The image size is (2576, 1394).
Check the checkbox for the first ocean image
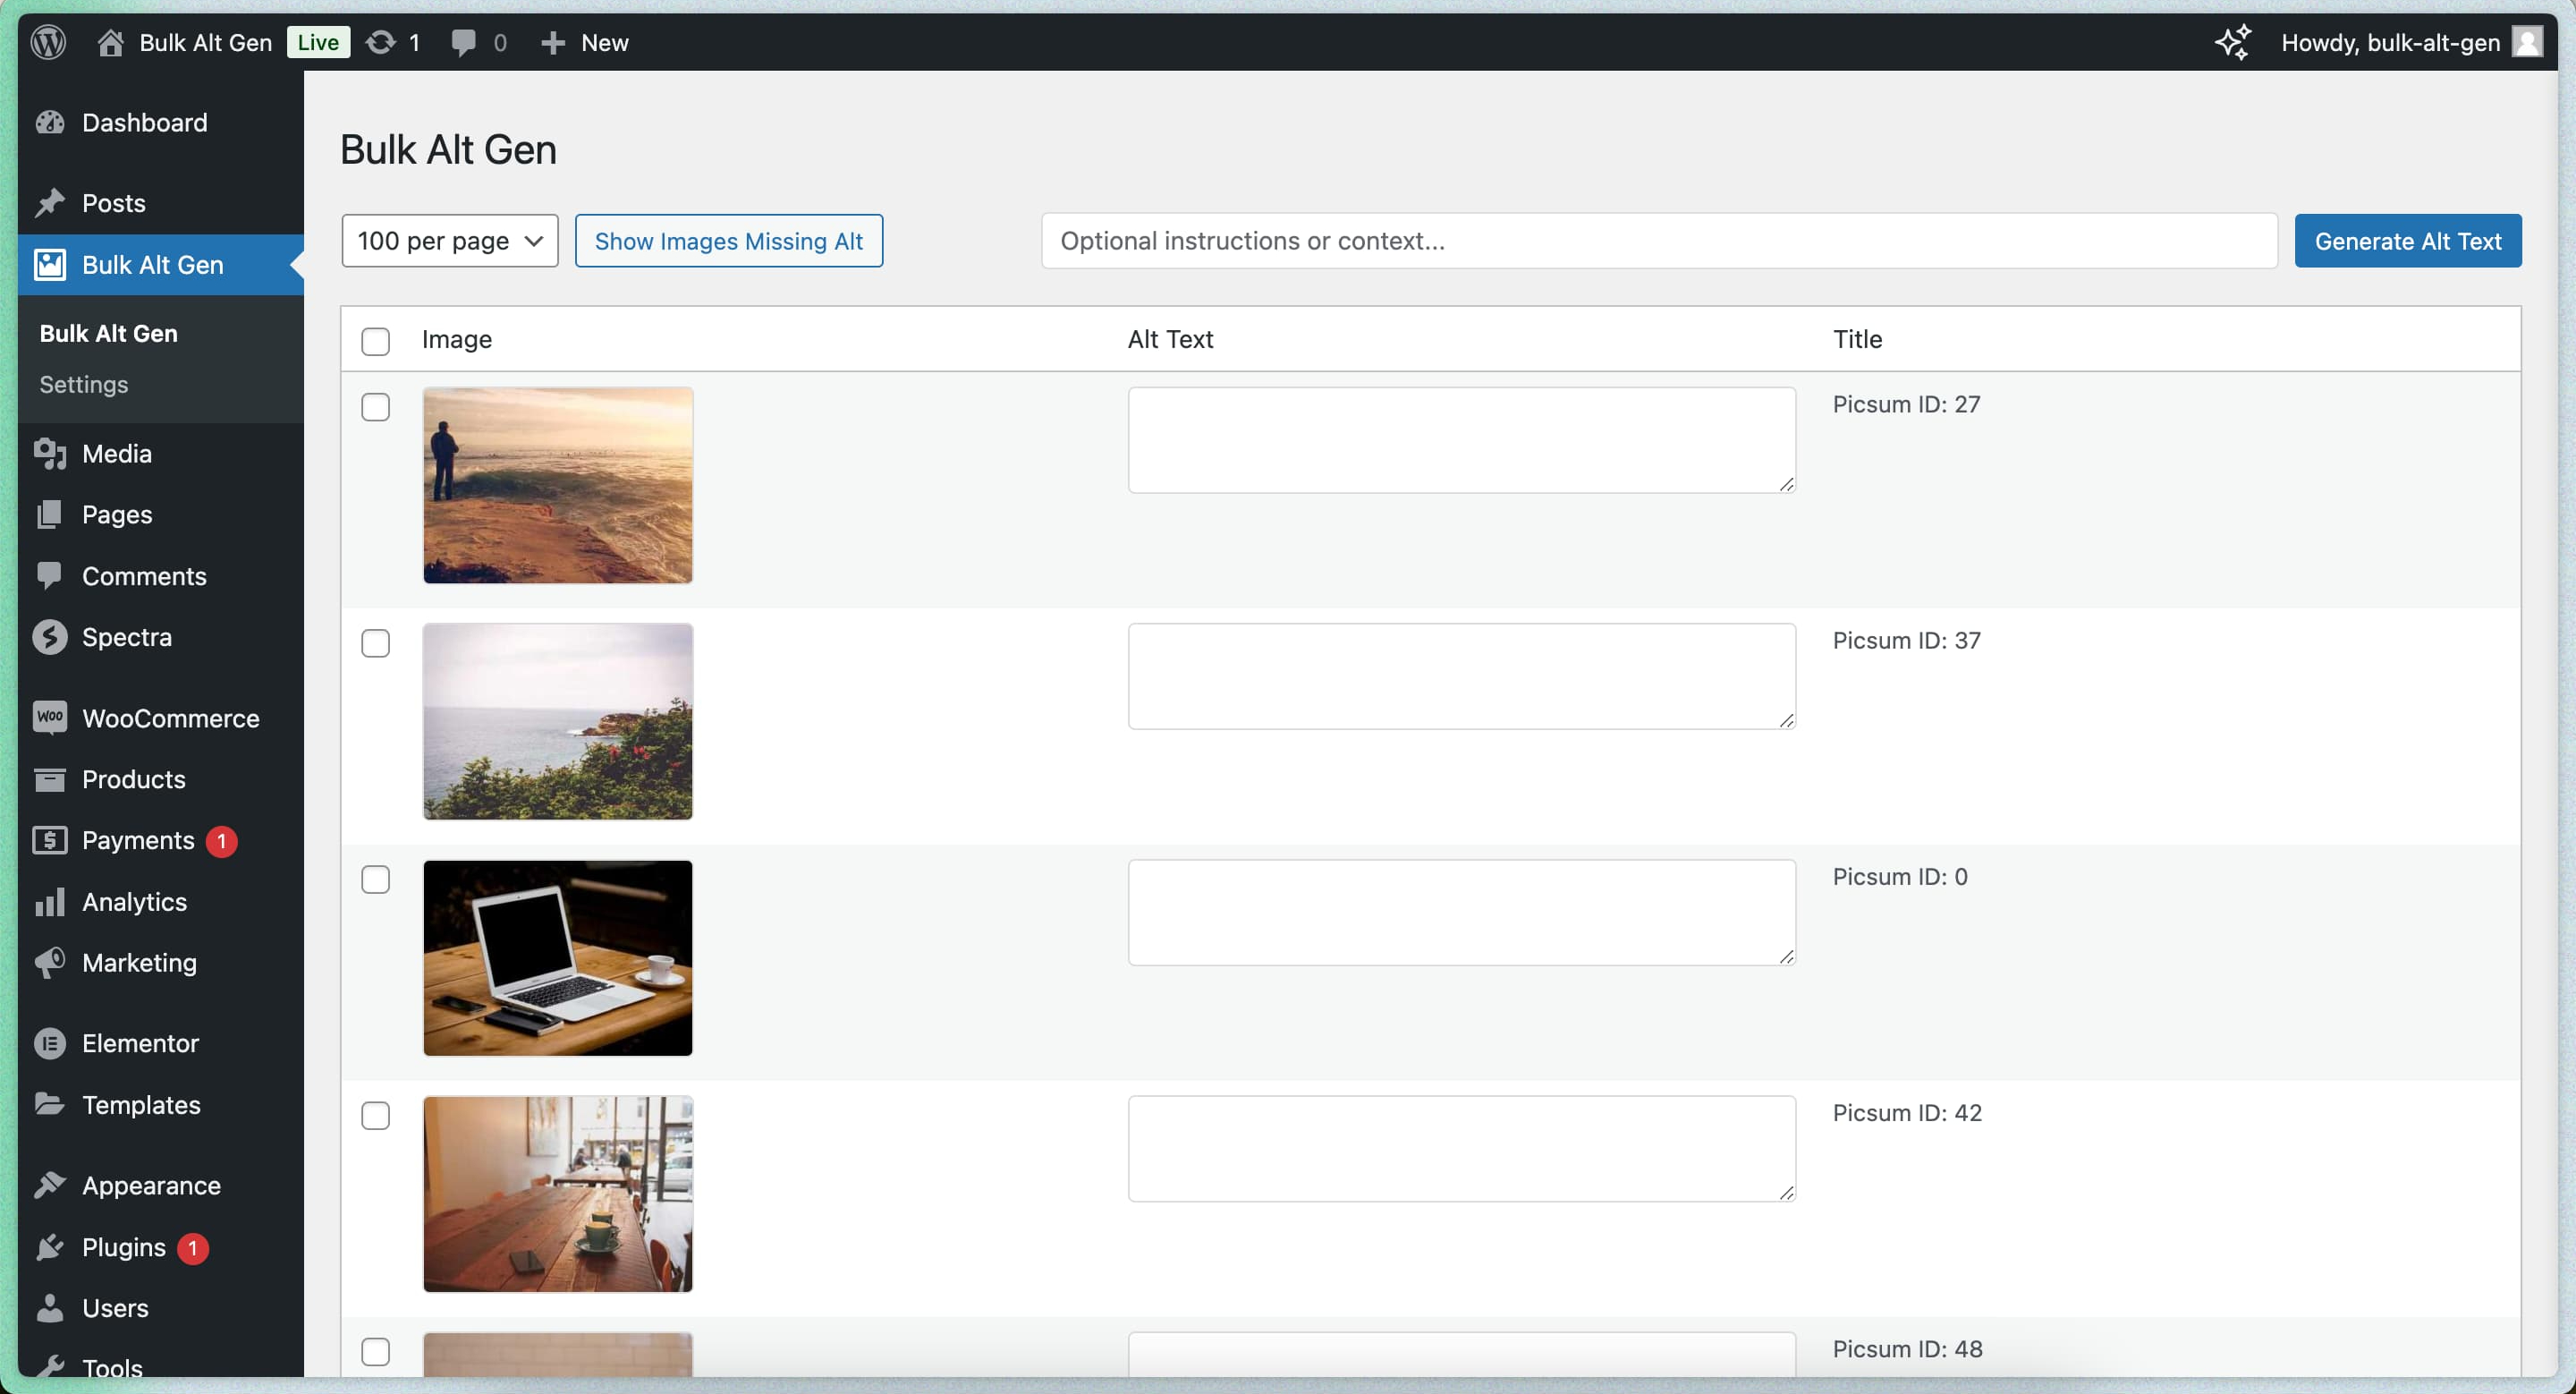375,406
